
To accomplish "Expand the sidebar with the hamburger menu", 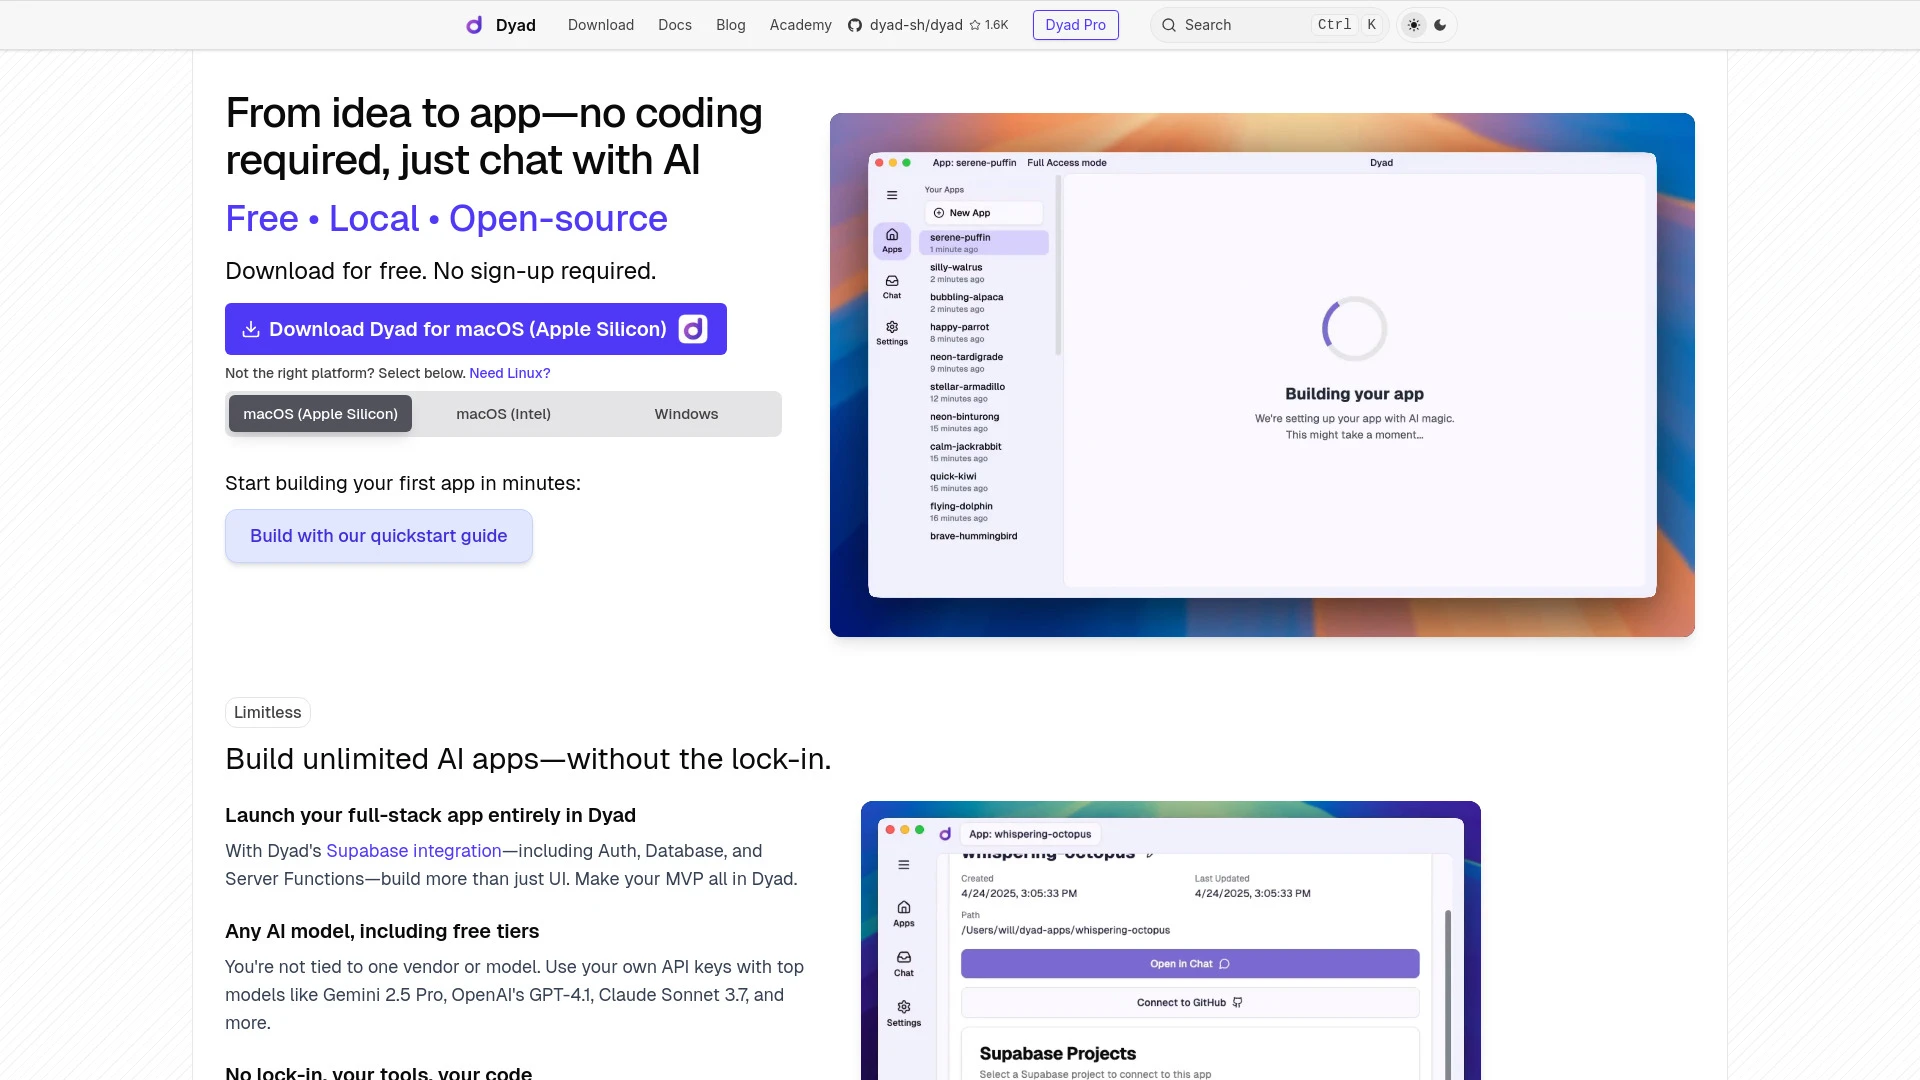I will [891, 196].
